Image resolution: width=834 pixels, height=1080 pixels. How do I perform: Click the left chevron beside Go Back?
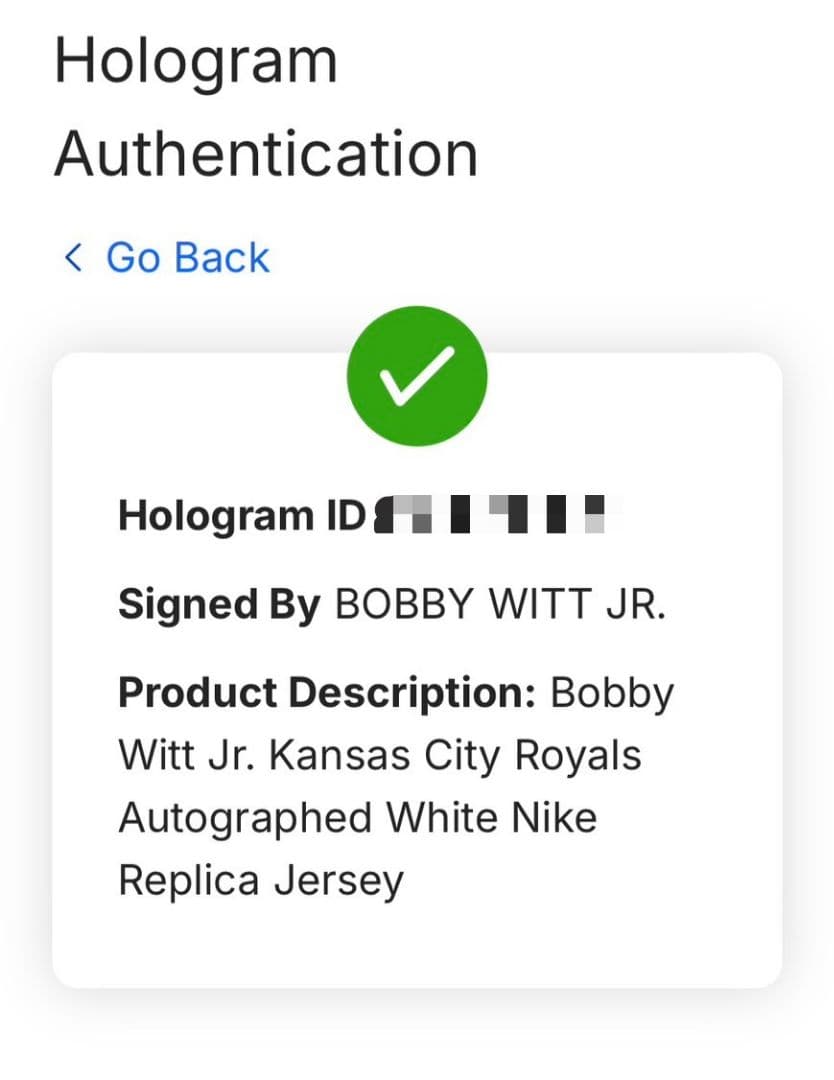(x=73, y=258)
